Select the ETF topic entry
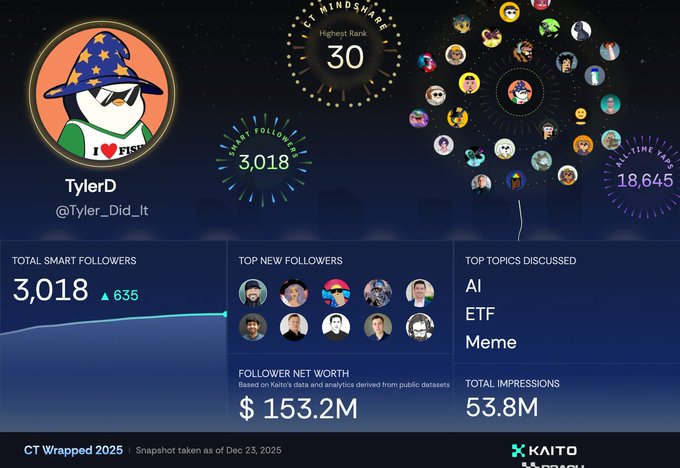This screenshot has width=680, height=468. pyautogui.click(x=480, y=314)
